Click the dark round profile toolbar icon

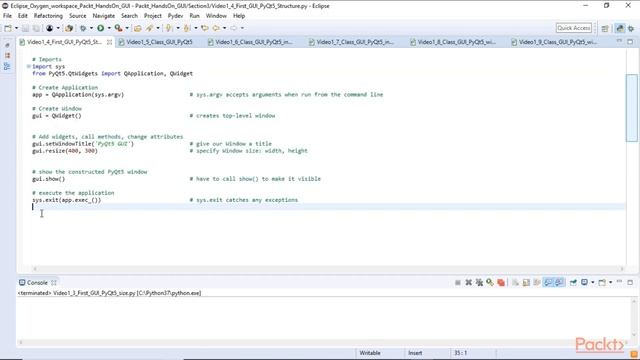pos(49,28)
